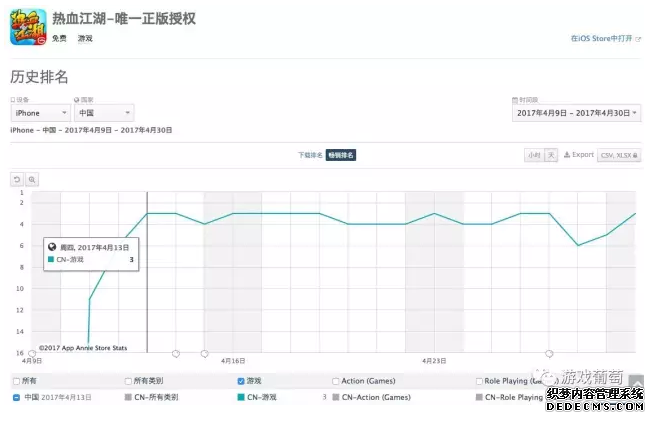Click the 4月16日 axis label
Image resolution: width=655 pixels, height=421 pixels.
233,361
